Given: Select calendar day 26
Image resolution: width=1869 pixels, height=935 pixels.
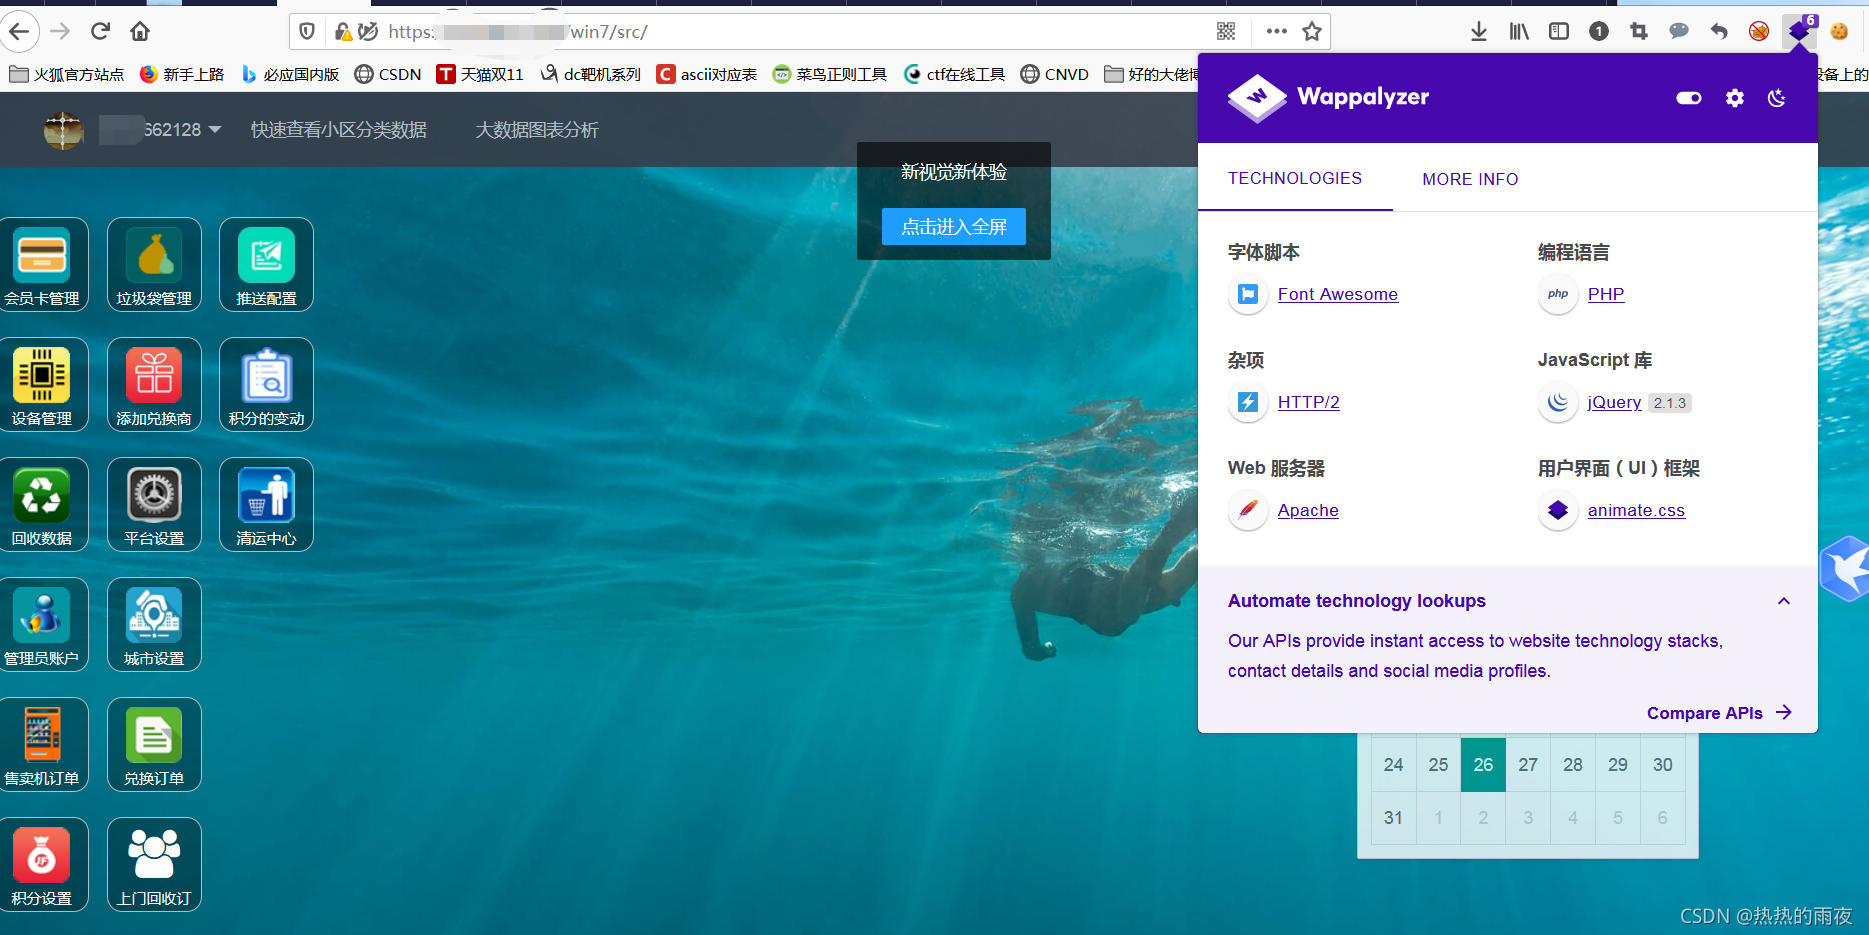Looking at the screenshot, I should click(1483, 765).
